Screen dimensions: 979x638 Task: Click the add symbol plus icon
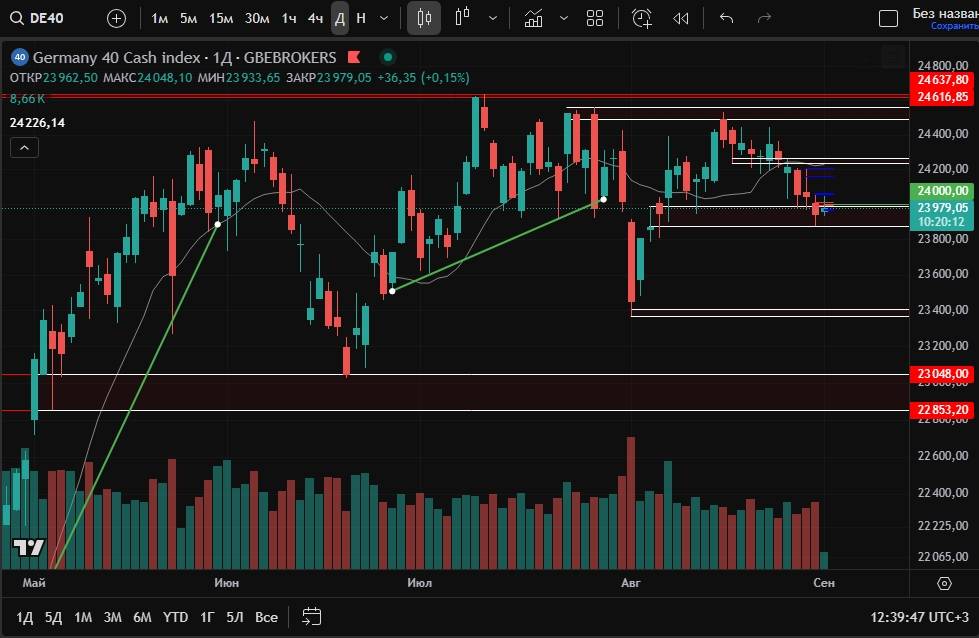117,18
